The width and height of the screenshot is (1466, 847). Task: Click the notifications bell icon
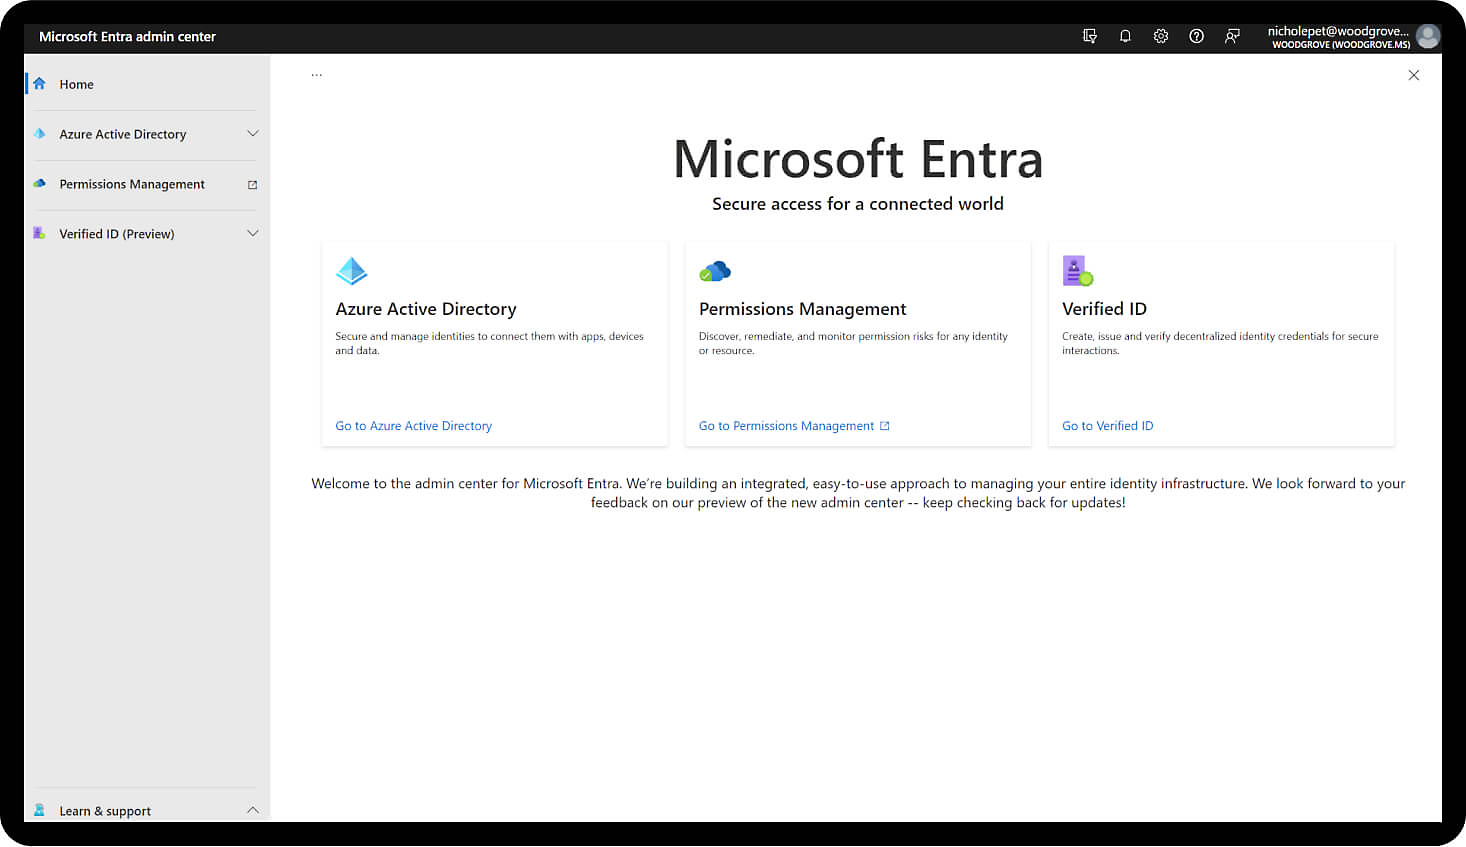1125,36
